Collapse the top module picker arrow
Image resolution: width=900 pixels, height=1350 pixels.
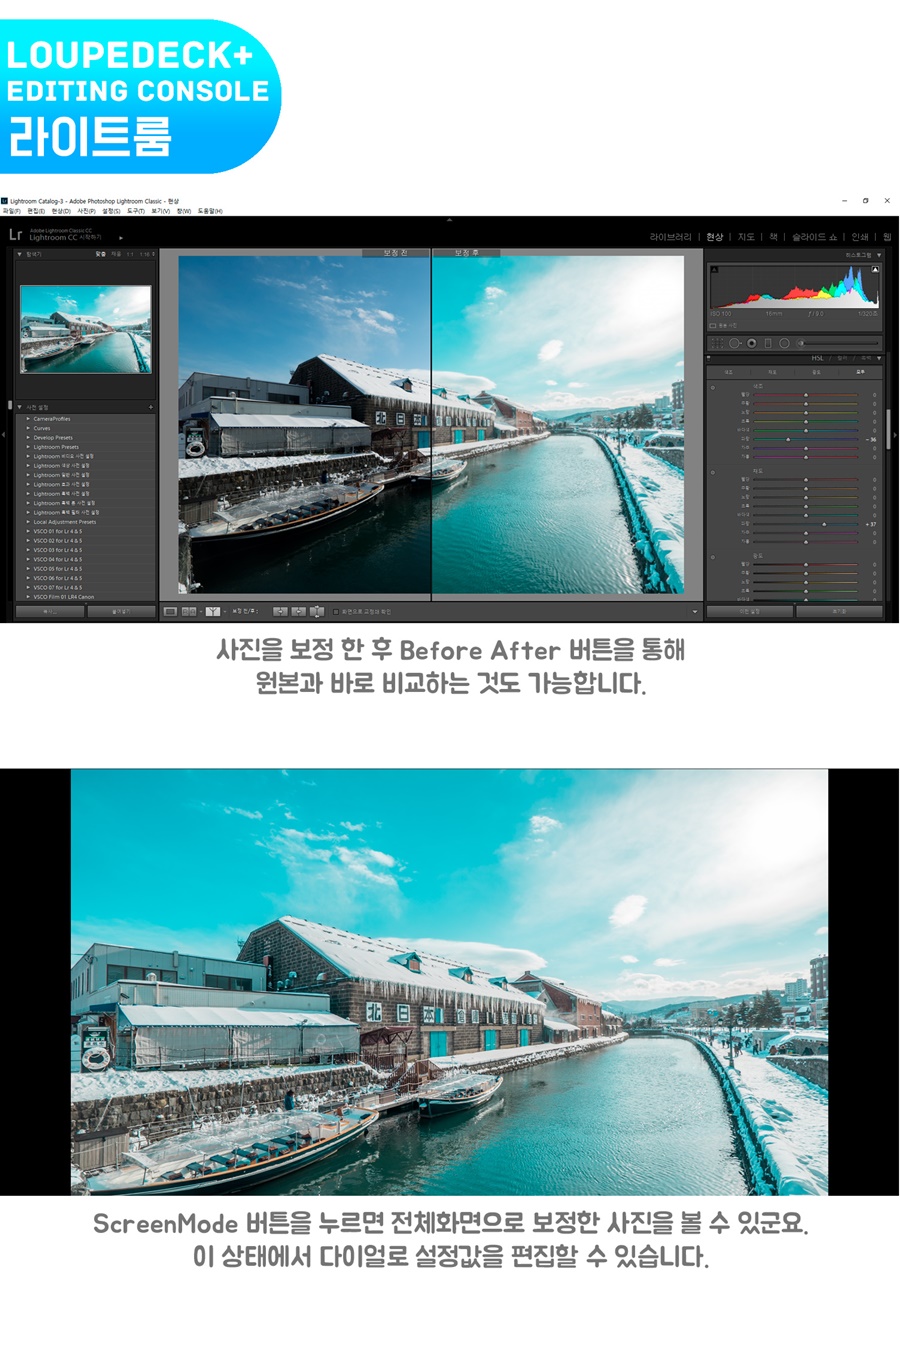449,220
